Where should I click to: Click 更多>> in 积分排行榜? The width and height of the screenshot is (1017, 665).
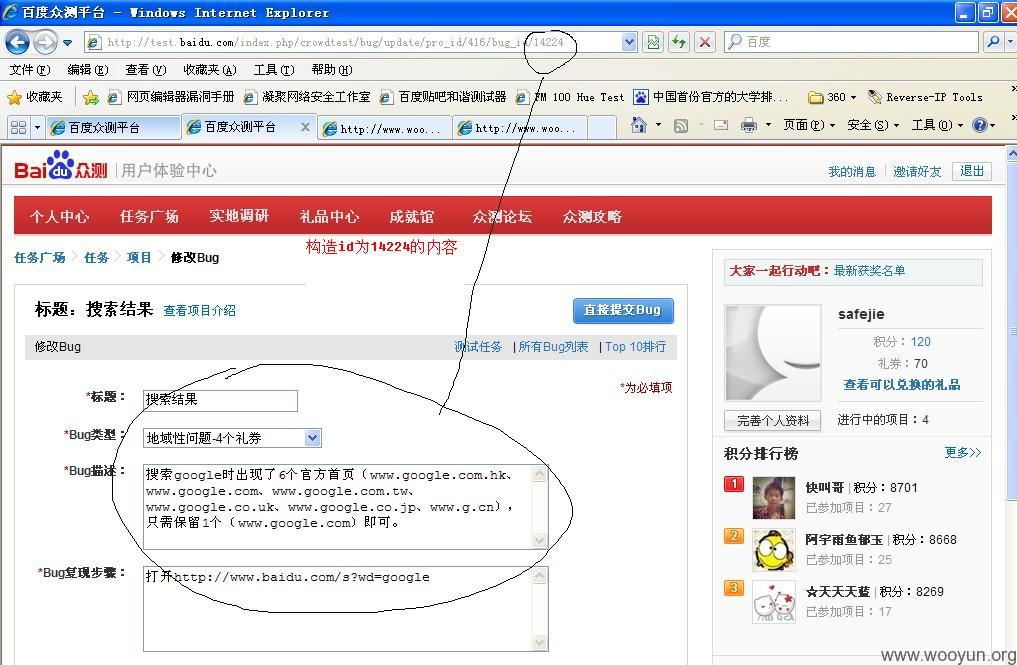click(x=963, y=452)
